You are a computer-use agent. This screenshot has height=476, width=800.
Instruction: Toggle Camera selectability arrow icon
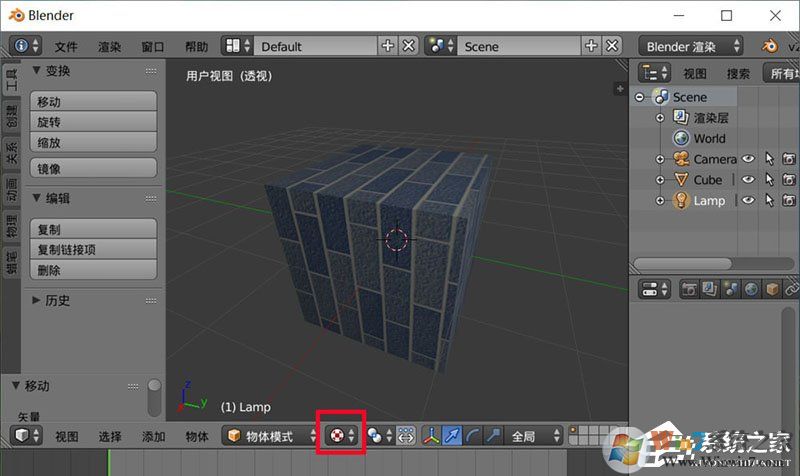click(x=769, y=159)
